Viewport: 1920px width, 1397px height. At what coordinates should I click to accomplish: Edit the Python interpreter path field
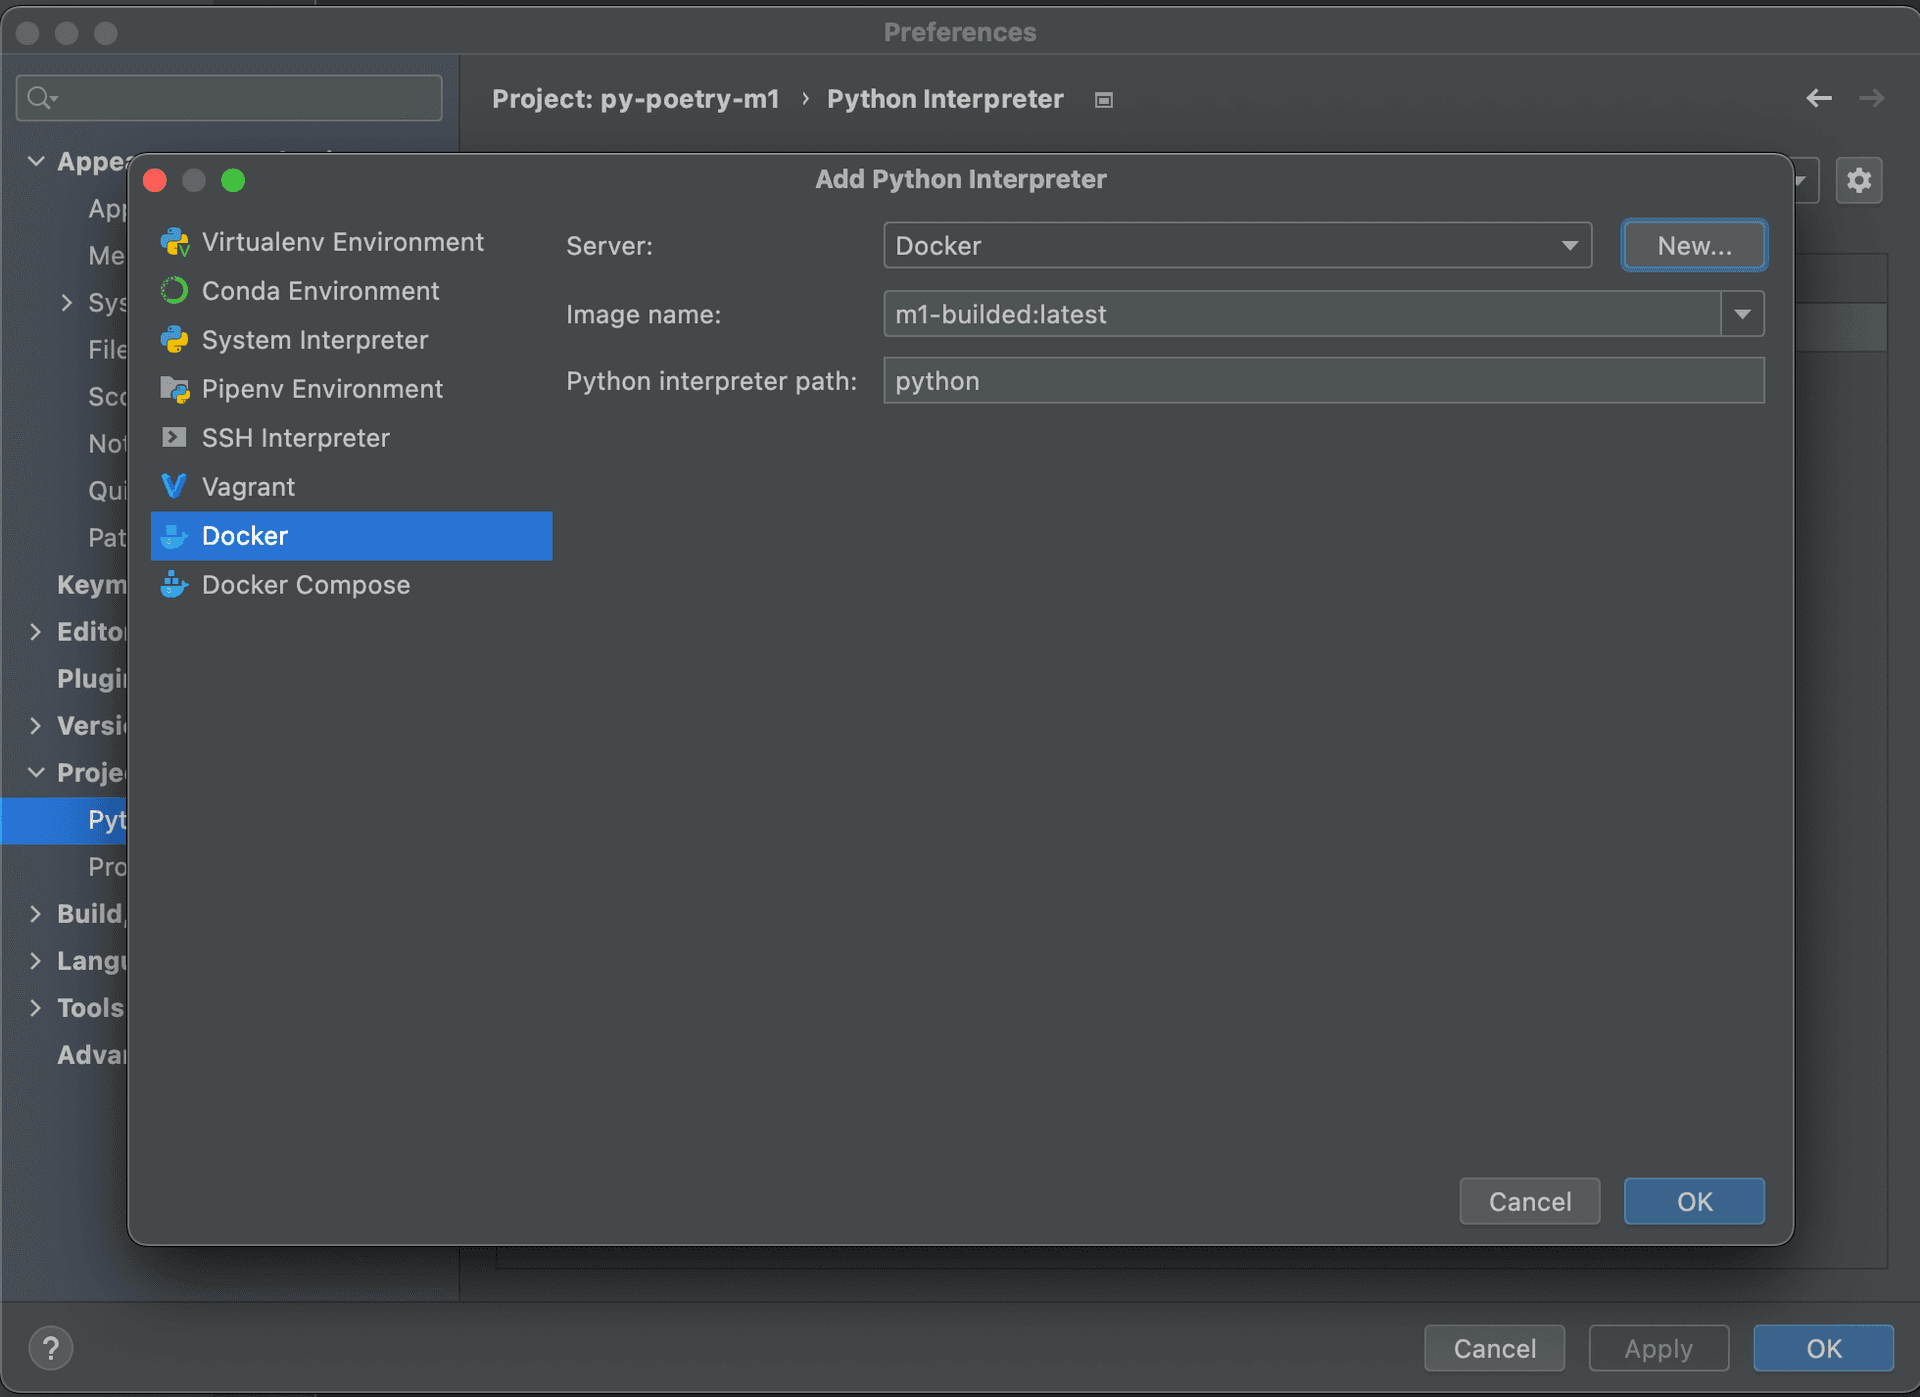1324,380
